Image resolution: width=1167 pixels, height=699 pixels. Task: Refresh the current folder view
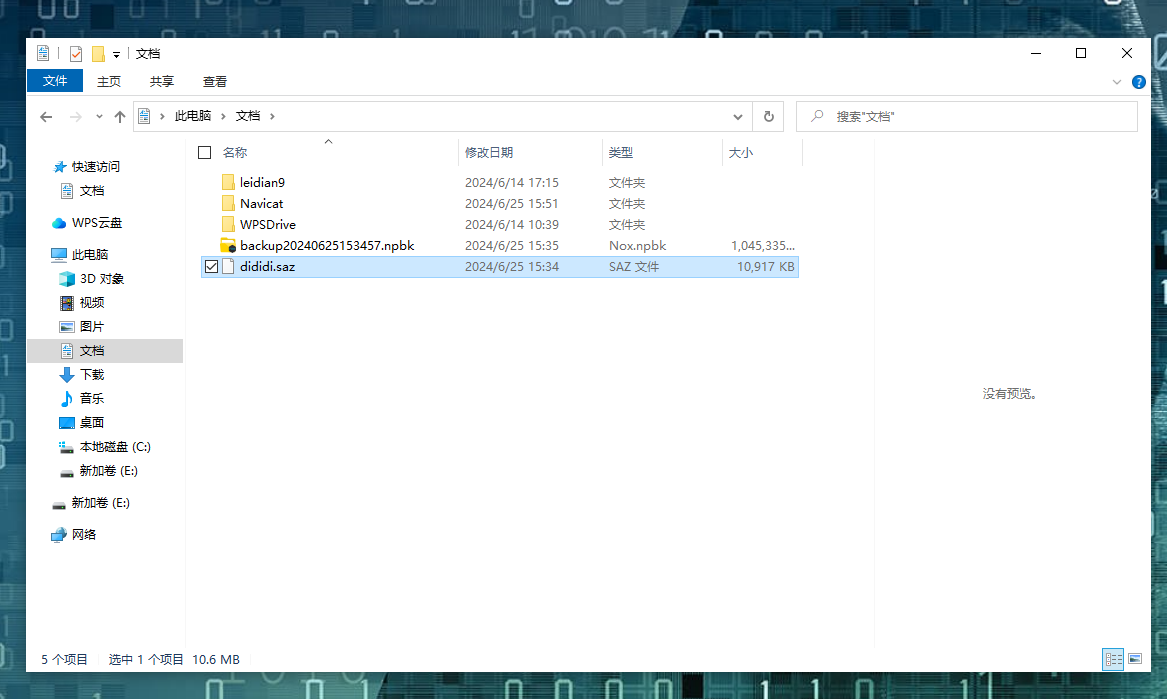(768, 116)
